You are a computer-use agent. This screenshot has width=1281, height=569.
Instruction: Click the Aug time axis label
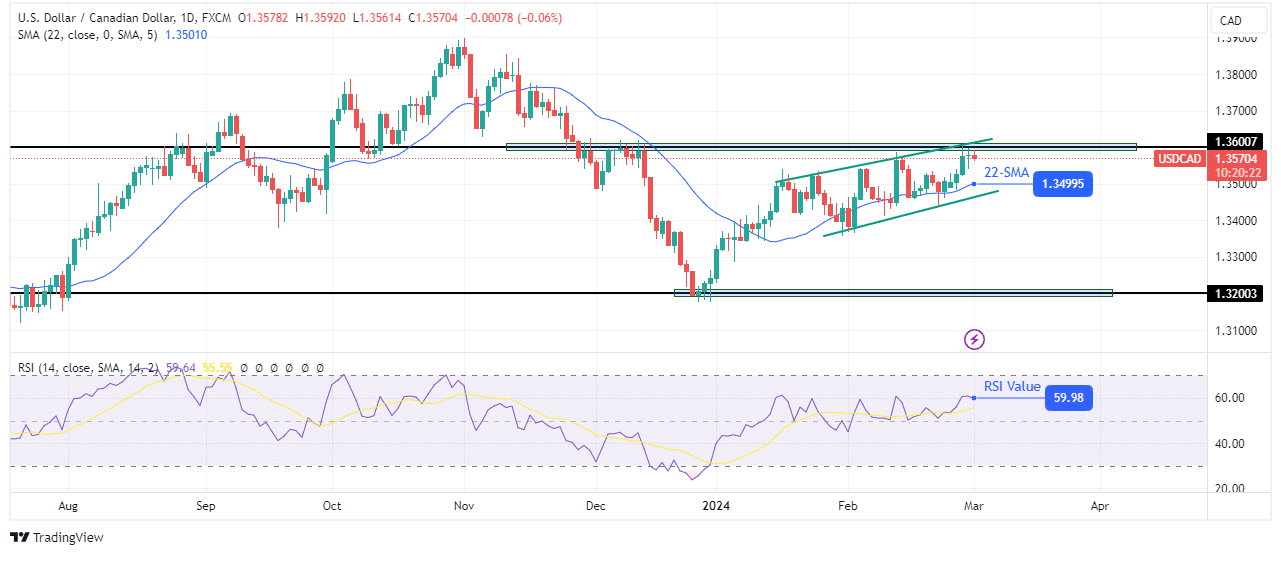pos(68,506)
